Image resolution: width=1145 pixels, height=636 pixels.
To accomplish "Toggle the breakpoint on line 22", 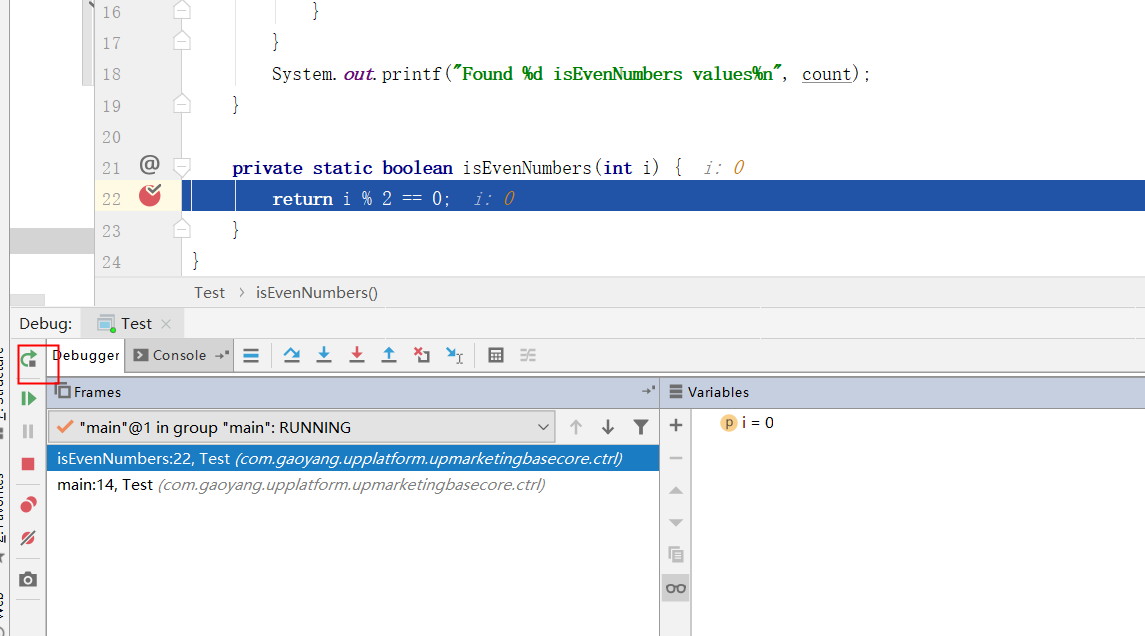I will pyautogui.click(x=150, y=196).
